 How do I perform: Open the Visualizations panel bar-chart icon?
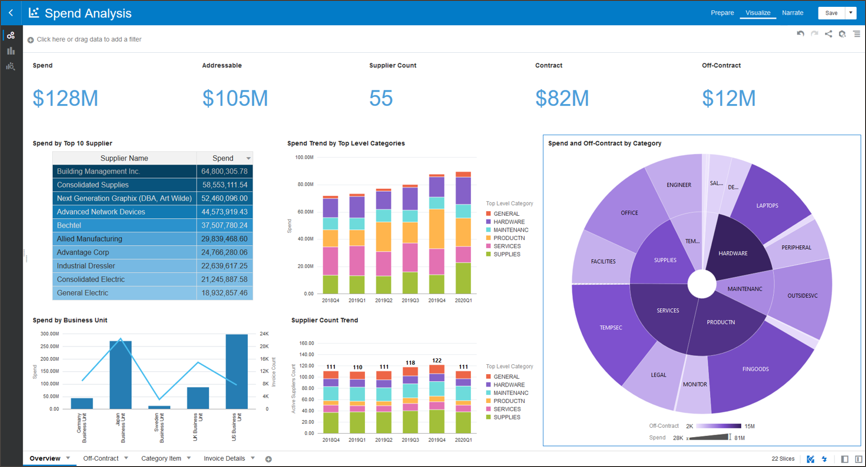coord(11,51)
